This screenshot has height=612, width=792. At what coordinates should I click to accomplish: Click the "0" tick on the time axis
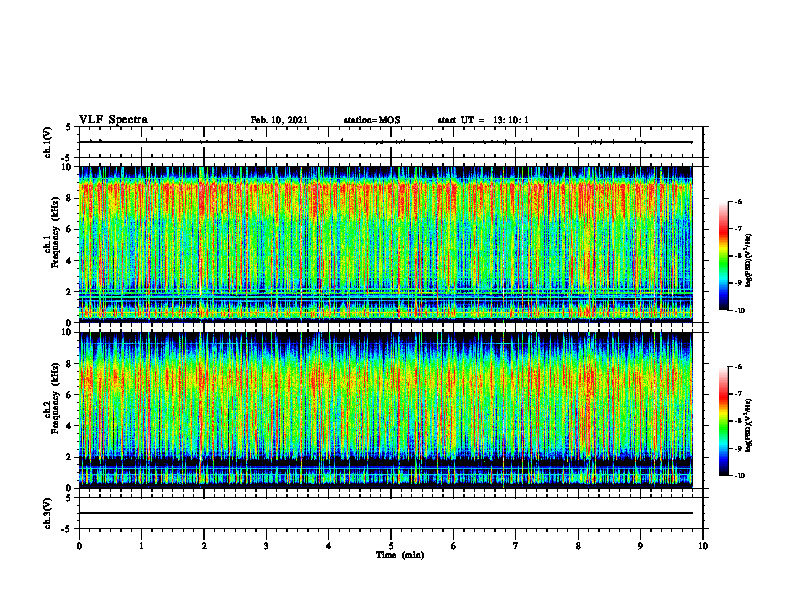coord(79,546)
